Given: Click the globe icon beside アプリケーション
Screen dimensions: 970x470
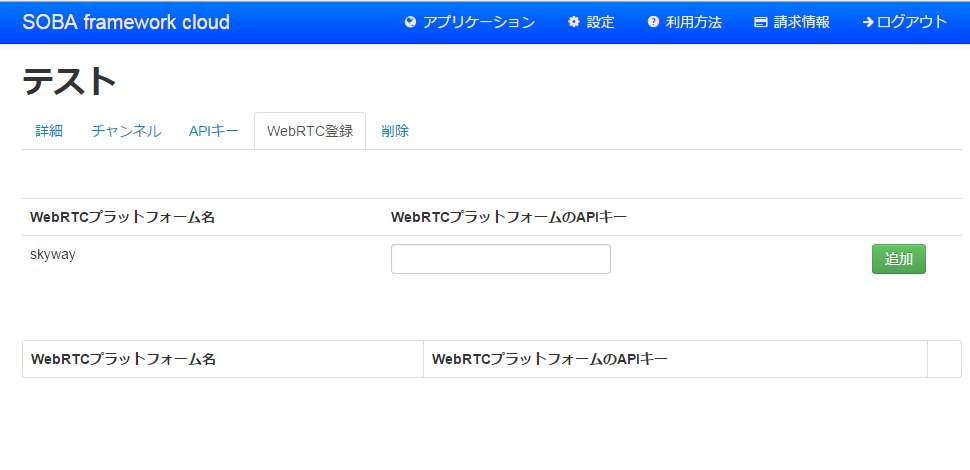Looking at the screenshot, I should (410, 22).
